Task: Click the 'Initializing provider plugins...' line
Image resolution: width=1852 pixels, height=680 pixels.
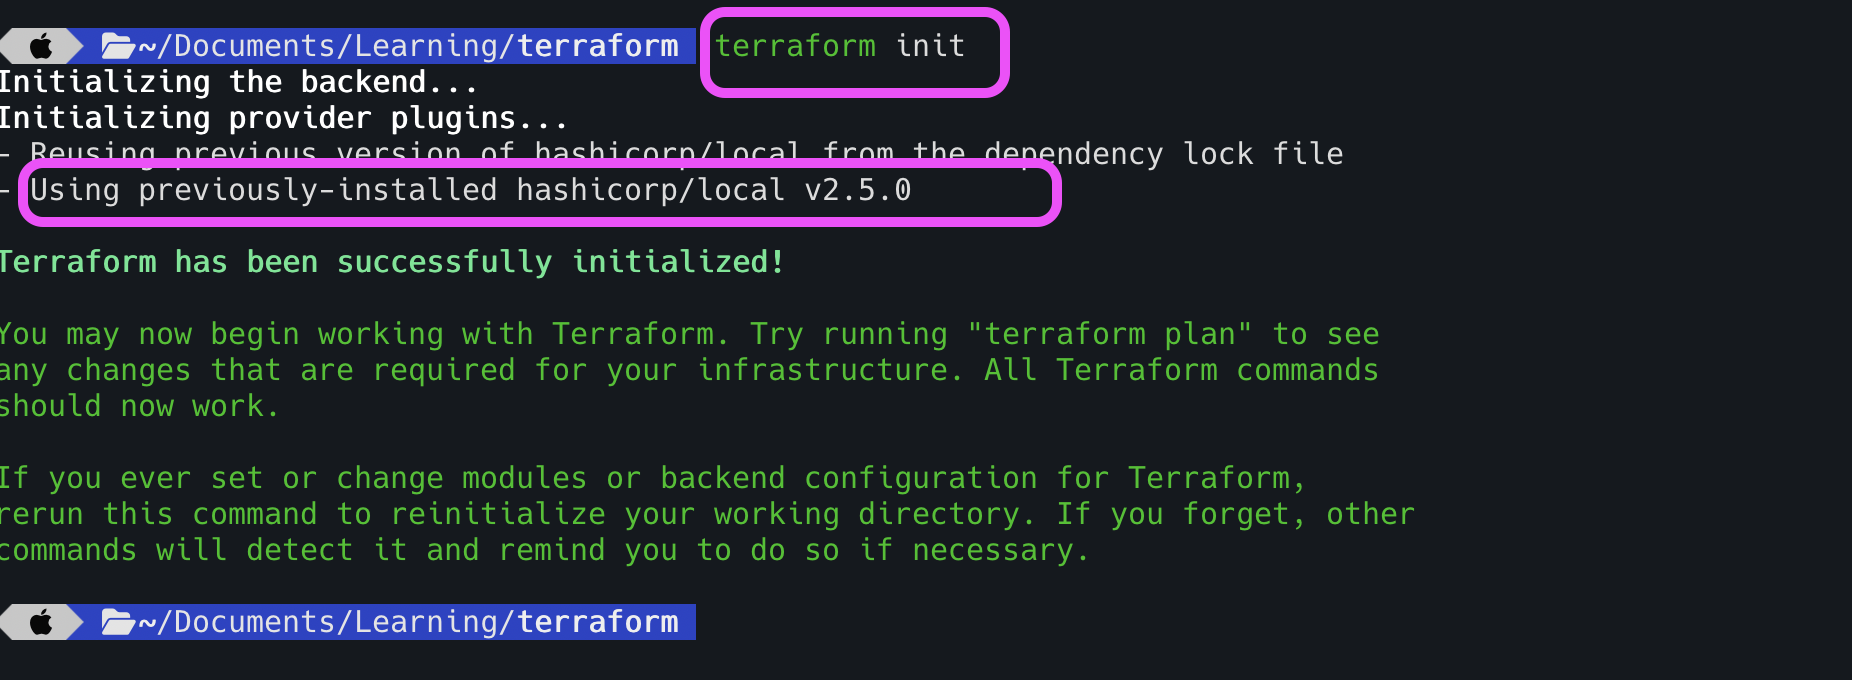Action: click(283, 118)
